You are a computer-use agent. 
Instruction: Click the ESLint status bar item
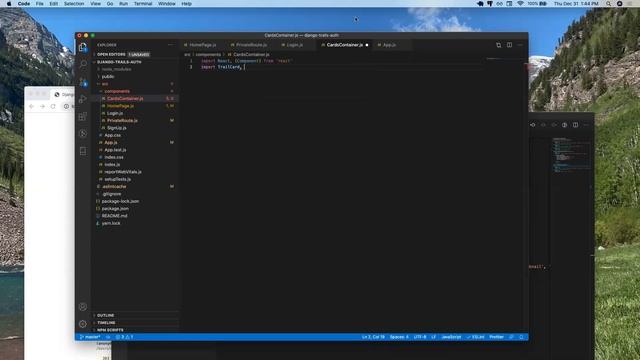[x=476, y=337]
